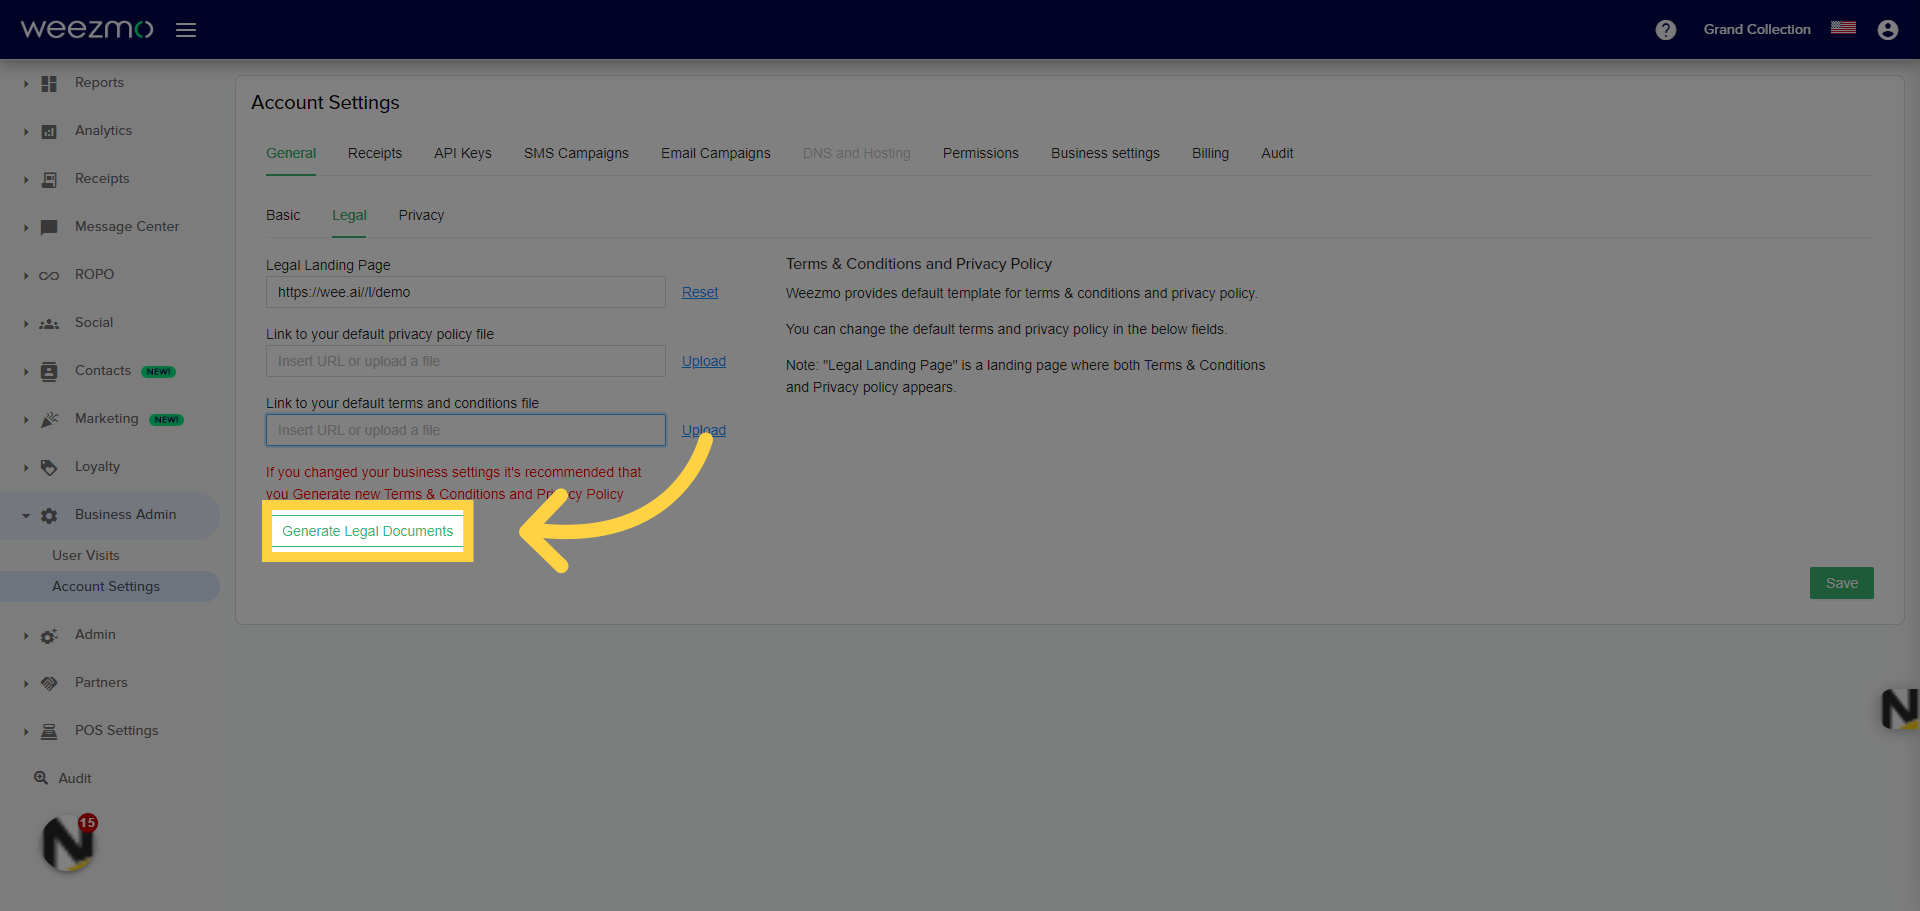Click the N floating widget at right edge
Viewport: 1920px width, 911px height.
point(1899,709)
